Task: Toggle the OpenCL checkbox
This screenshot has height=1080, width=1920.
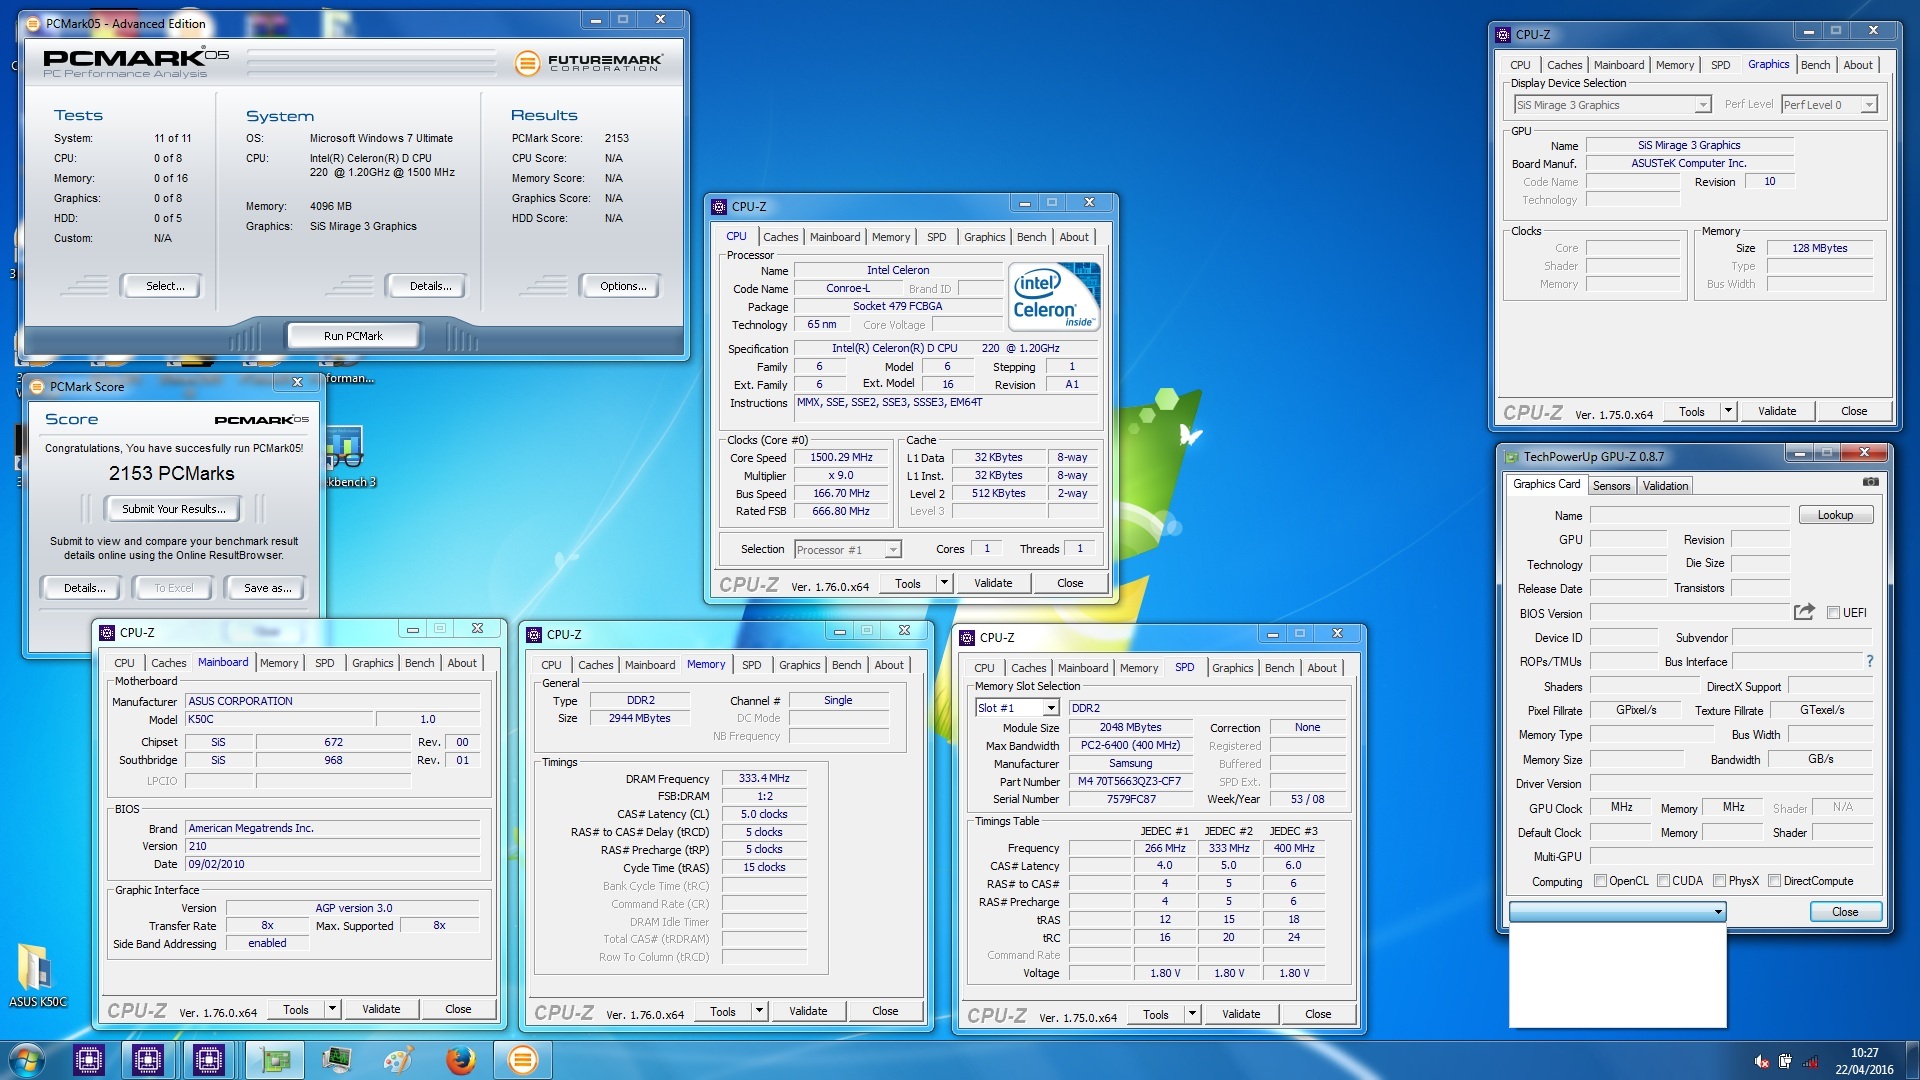Action: click(x=1600, y=881)
